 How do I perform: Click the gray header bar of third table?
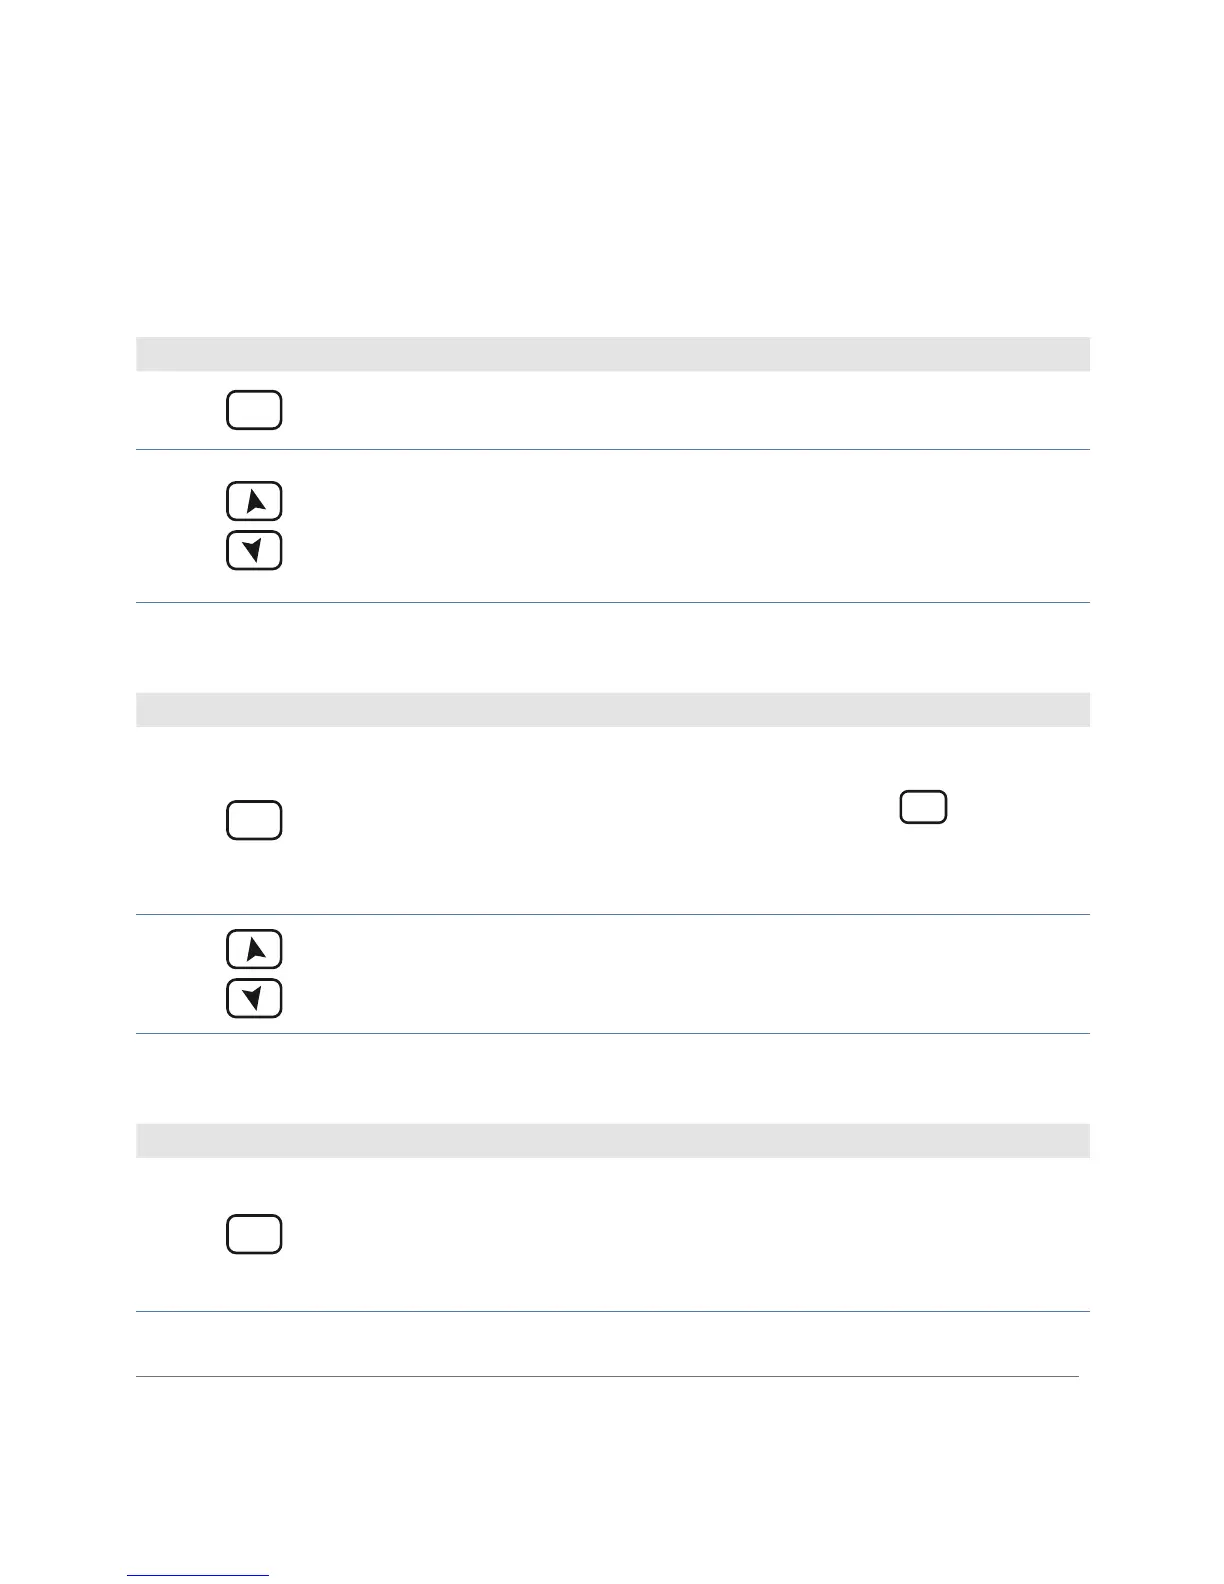tap(612, 1140)
